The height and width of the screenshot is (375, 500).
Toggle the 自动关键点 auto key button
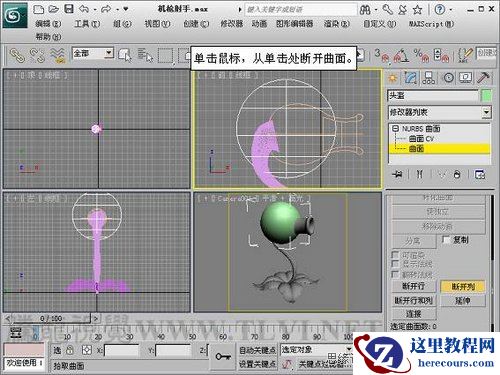click(x=257, y=350)
